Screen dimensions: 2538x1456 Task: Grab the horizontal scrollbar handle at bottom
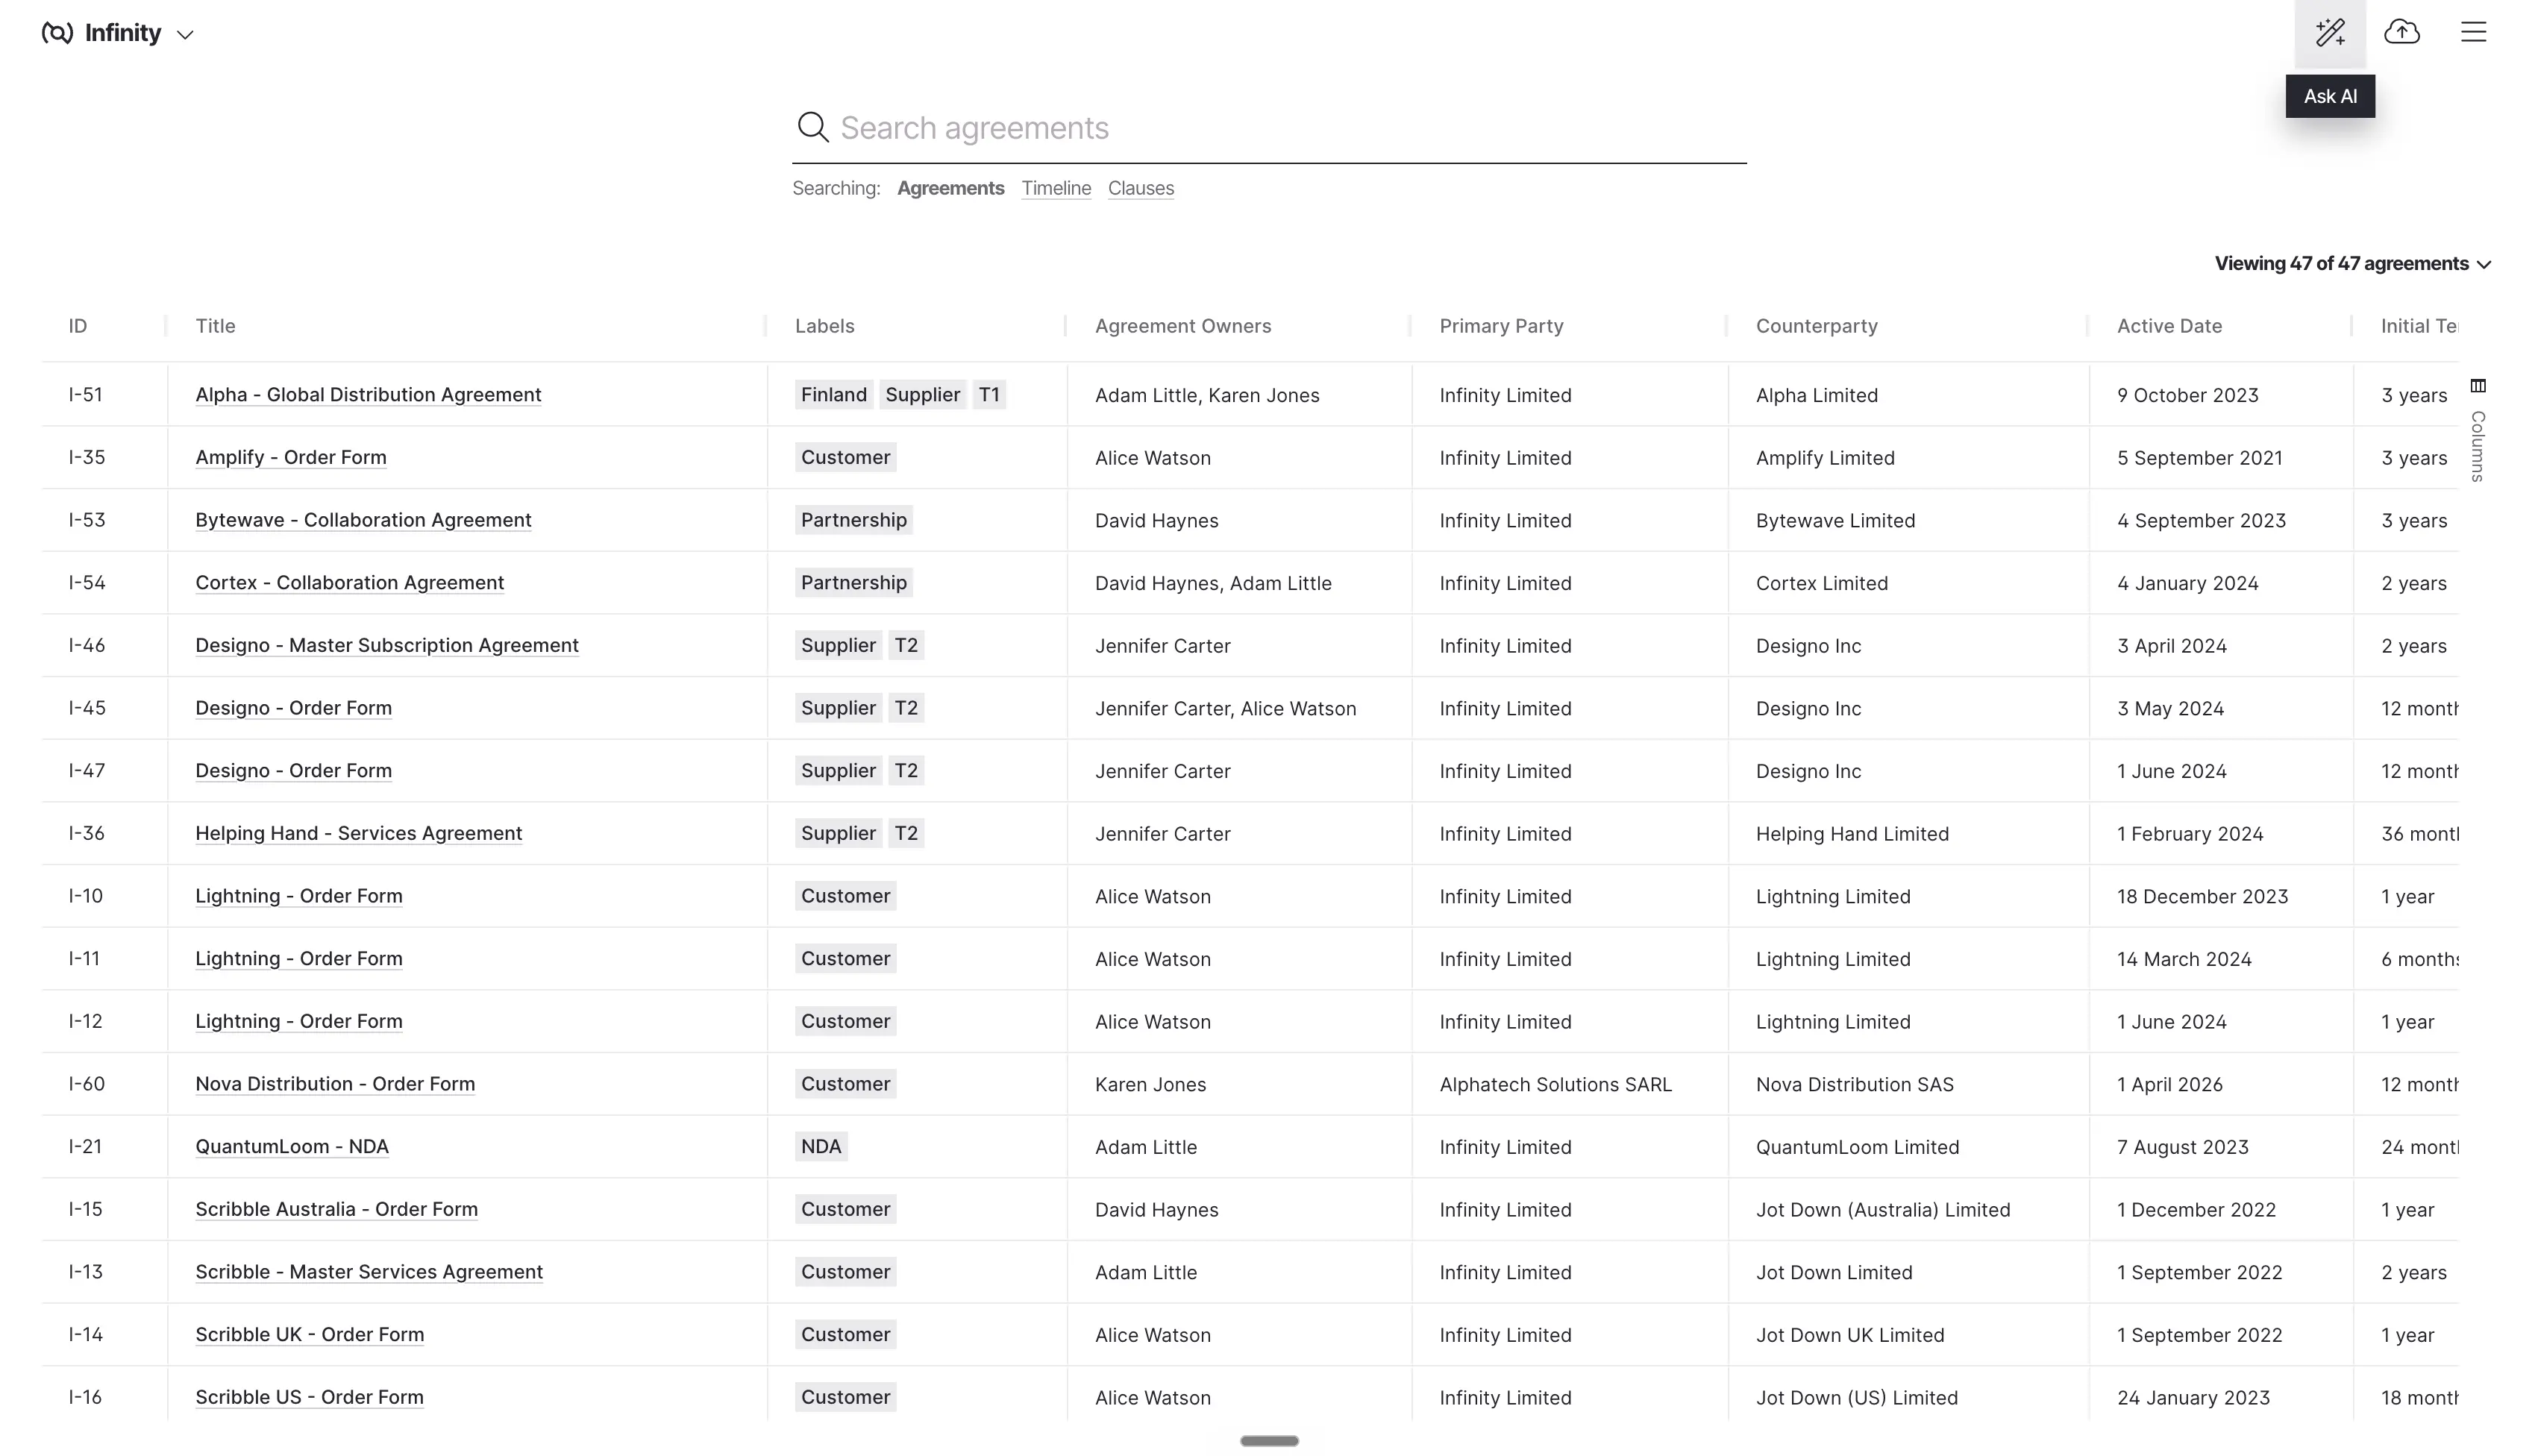tap(1269, 1441)
